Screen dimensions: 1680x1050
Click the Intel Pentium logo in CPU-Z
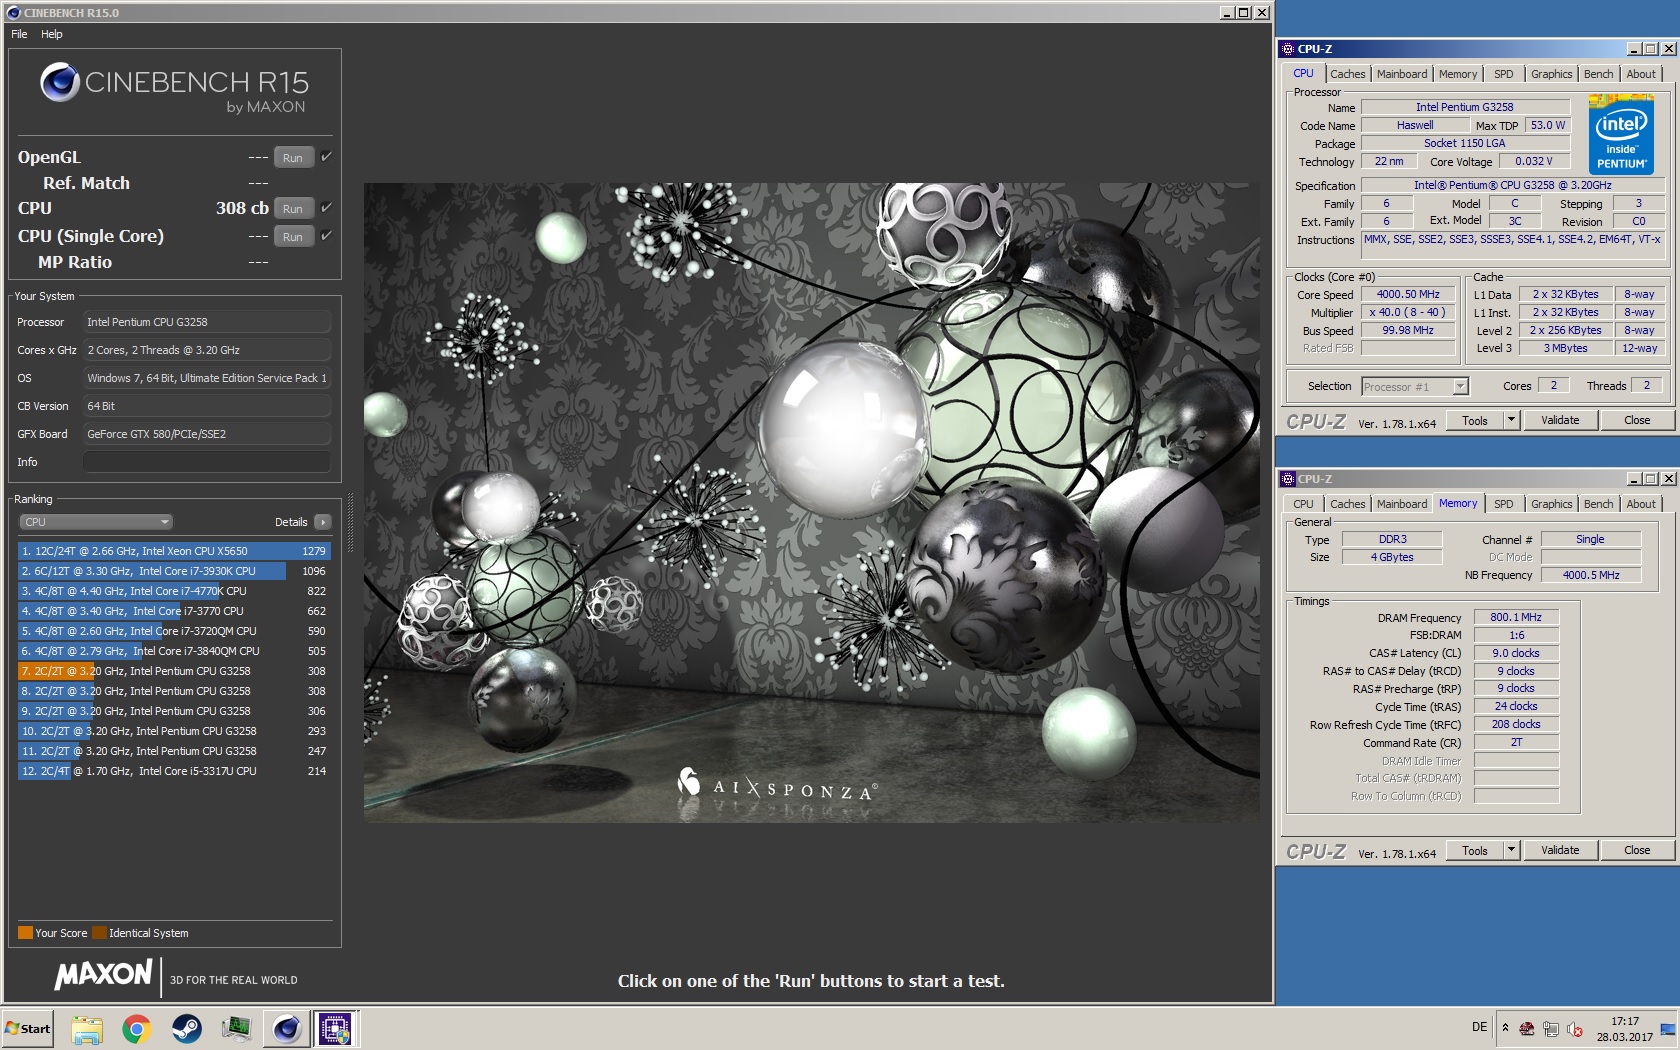coord(1621,133)
